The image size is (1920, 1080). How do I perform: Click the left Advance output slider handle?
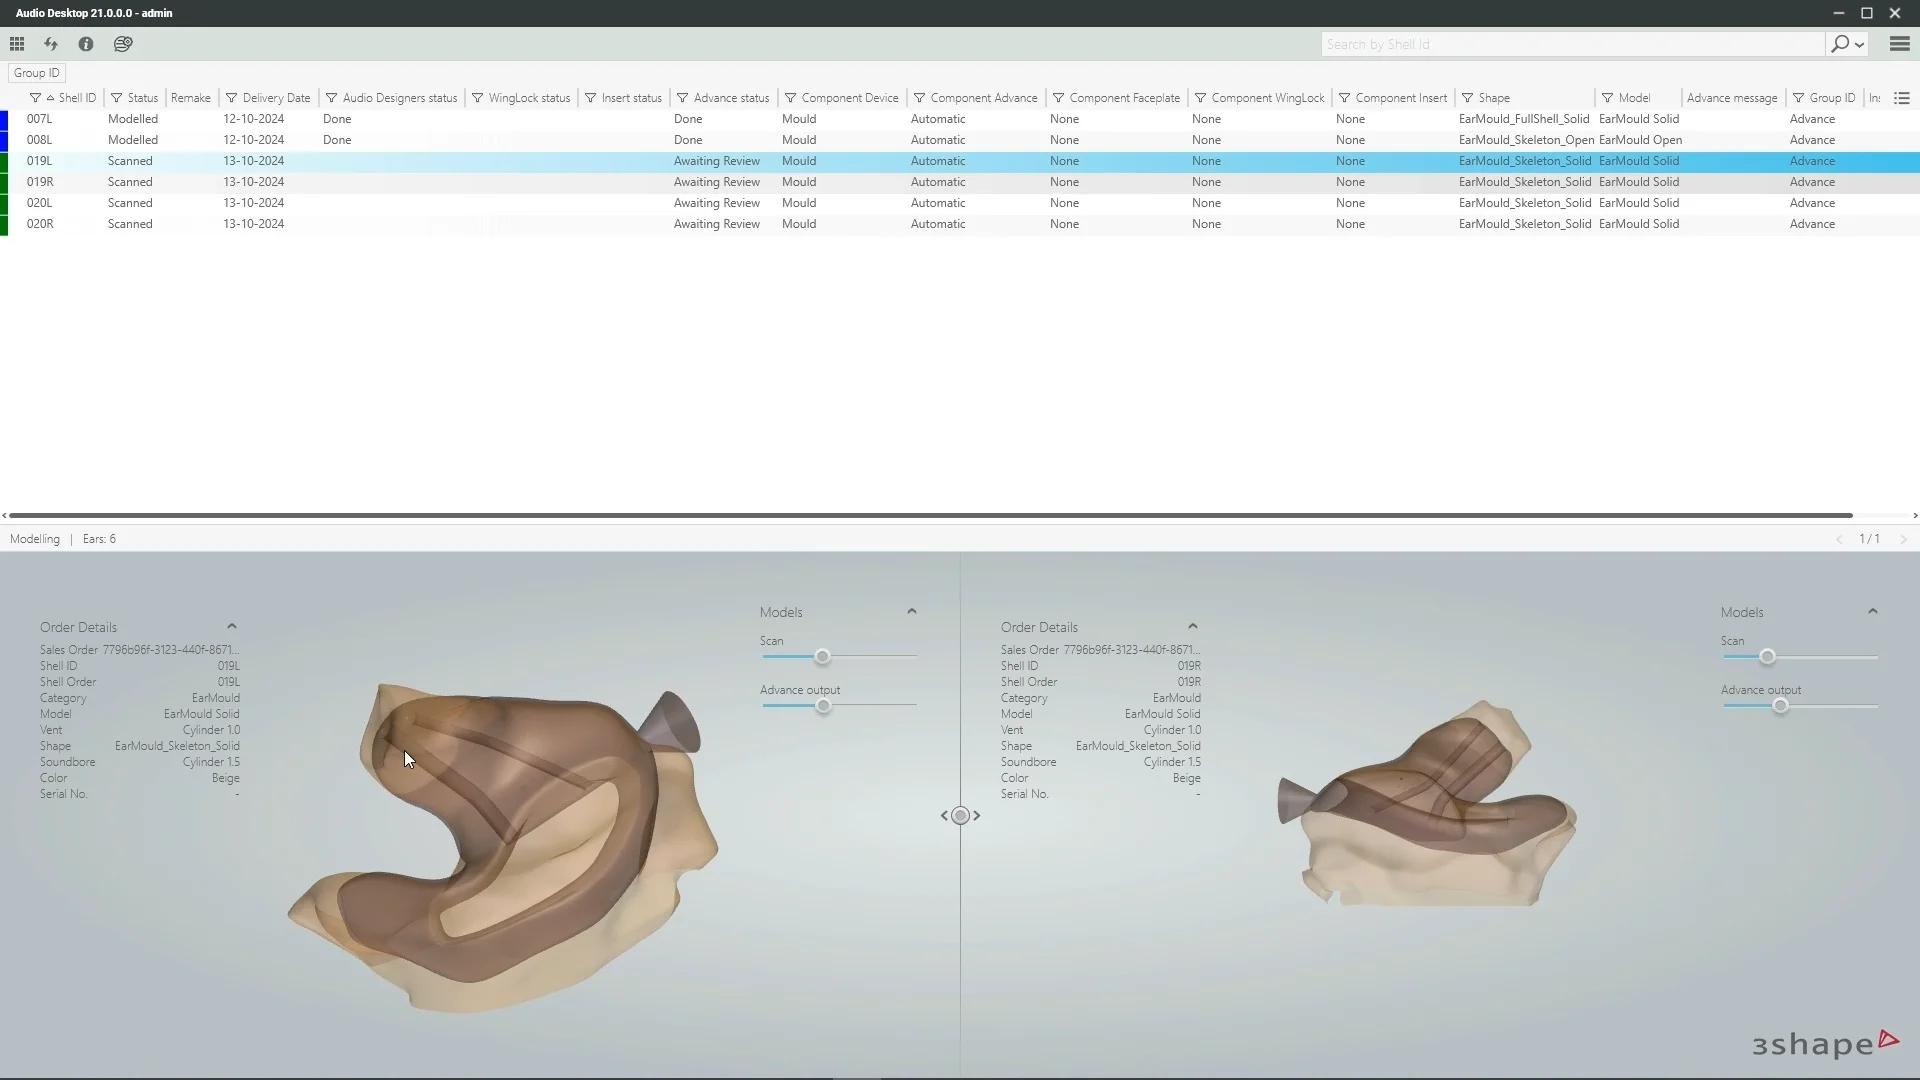click(823, 706)
